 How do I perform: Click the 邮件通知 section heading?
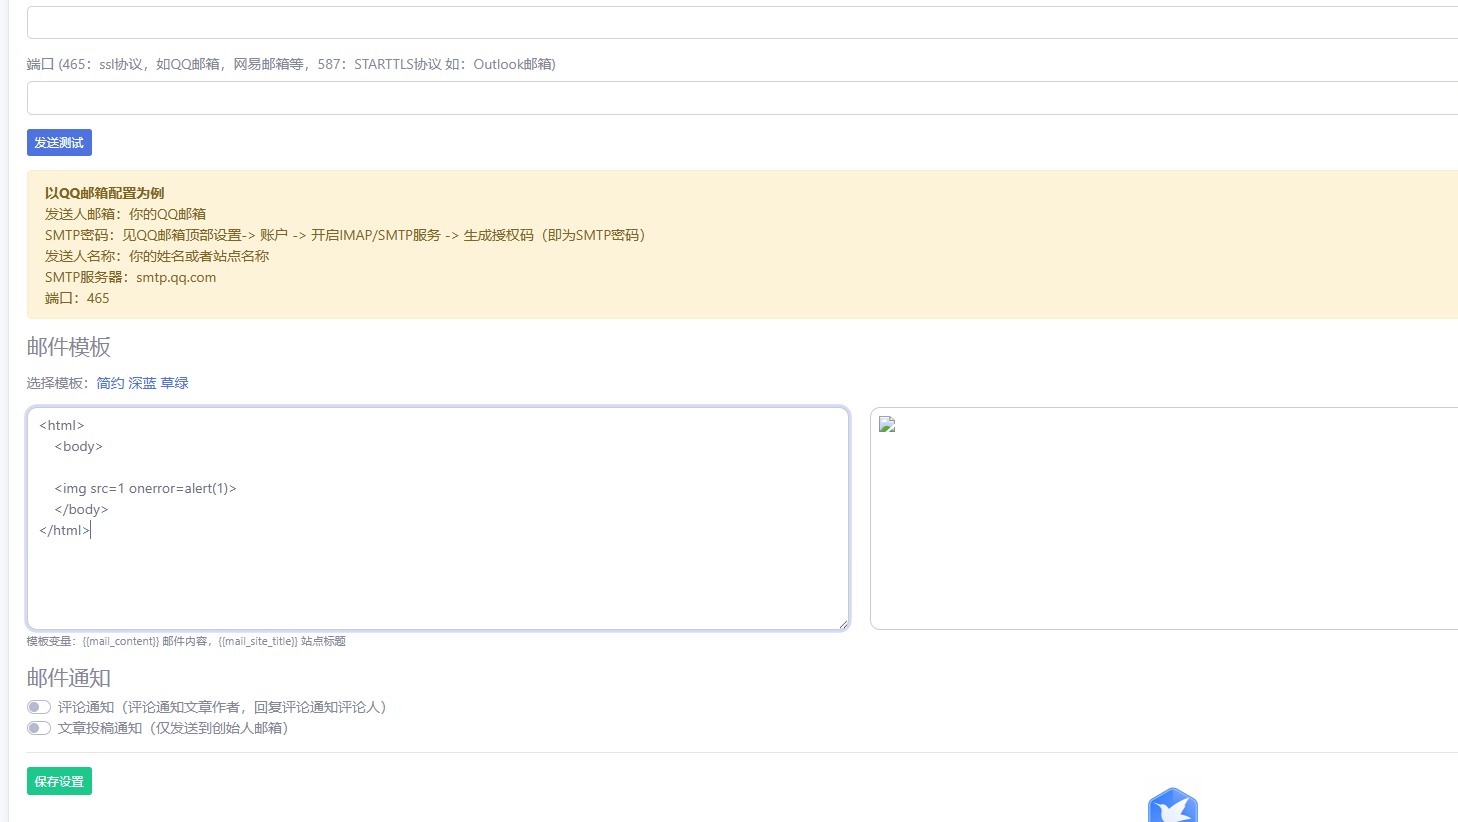tap(68, 677)
